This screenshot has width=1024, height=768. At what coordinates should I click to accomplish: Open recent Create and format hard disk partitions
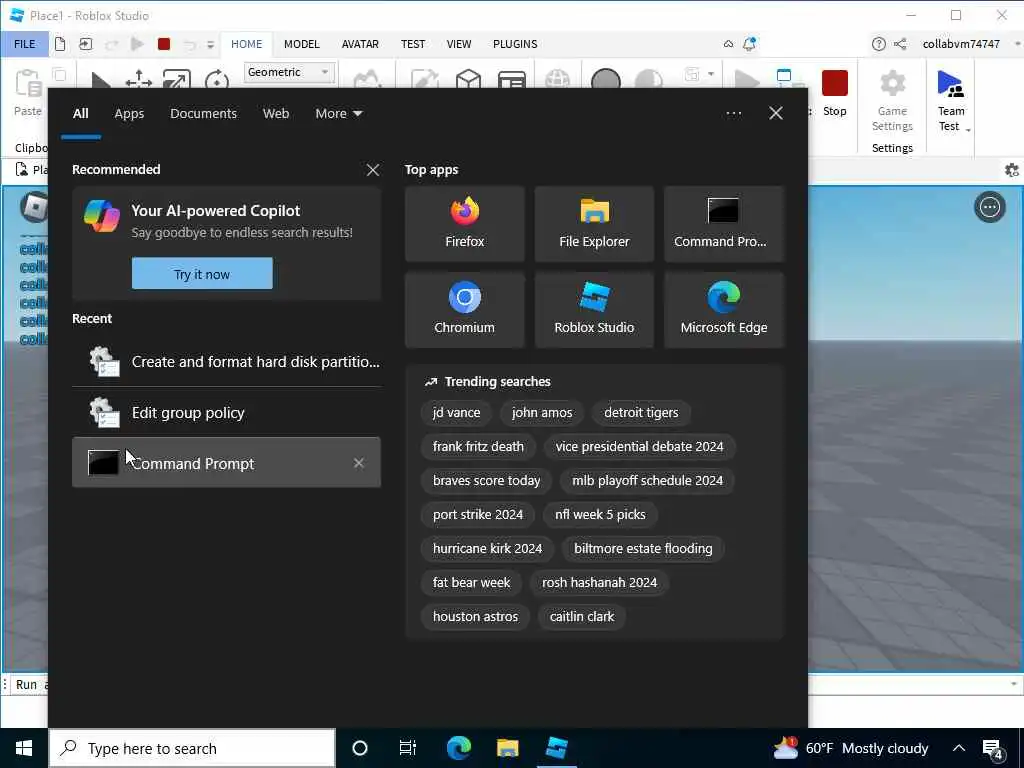click(227, 362)
